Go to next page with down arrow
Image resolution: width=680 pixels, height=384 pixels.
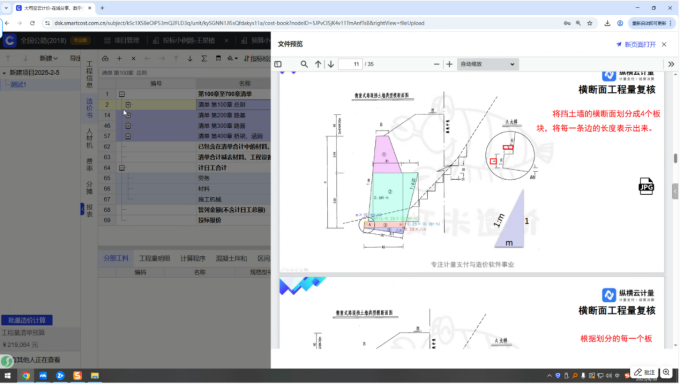[x=331, y=64]
